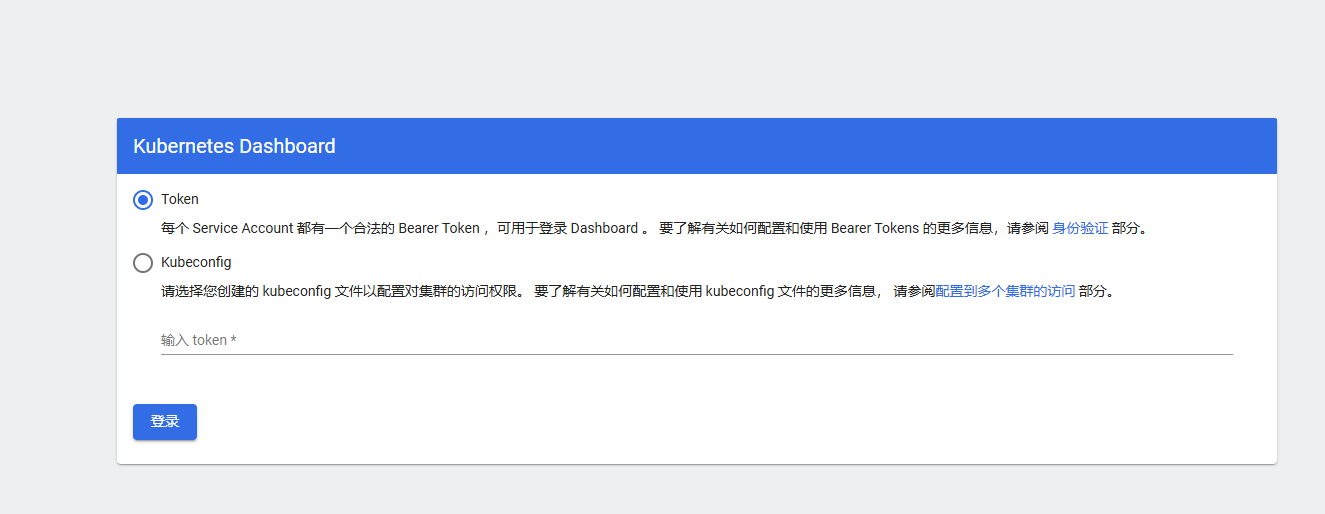Open the 配置到多个集群的访问 link

tap(1005, 292)
